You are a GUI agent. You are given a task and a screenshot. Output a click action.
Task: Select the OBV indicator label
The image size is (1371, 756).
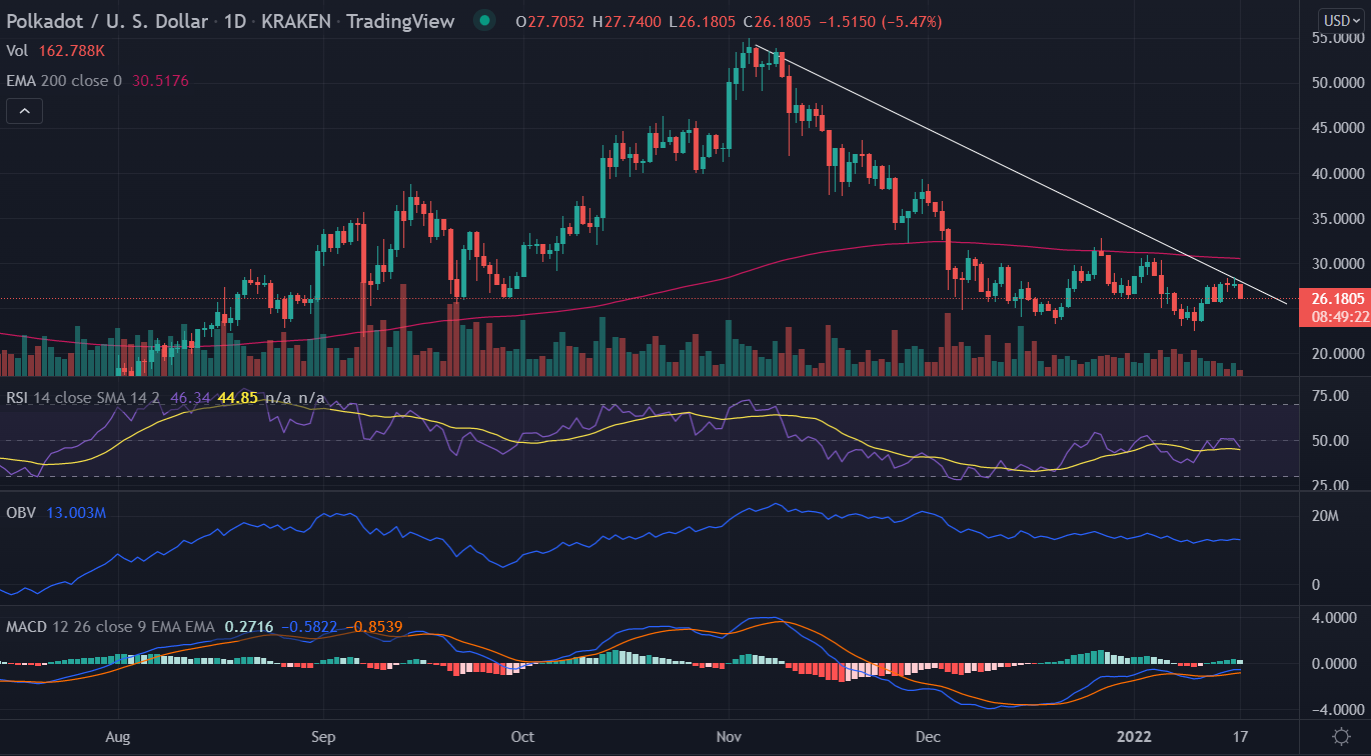22,512
